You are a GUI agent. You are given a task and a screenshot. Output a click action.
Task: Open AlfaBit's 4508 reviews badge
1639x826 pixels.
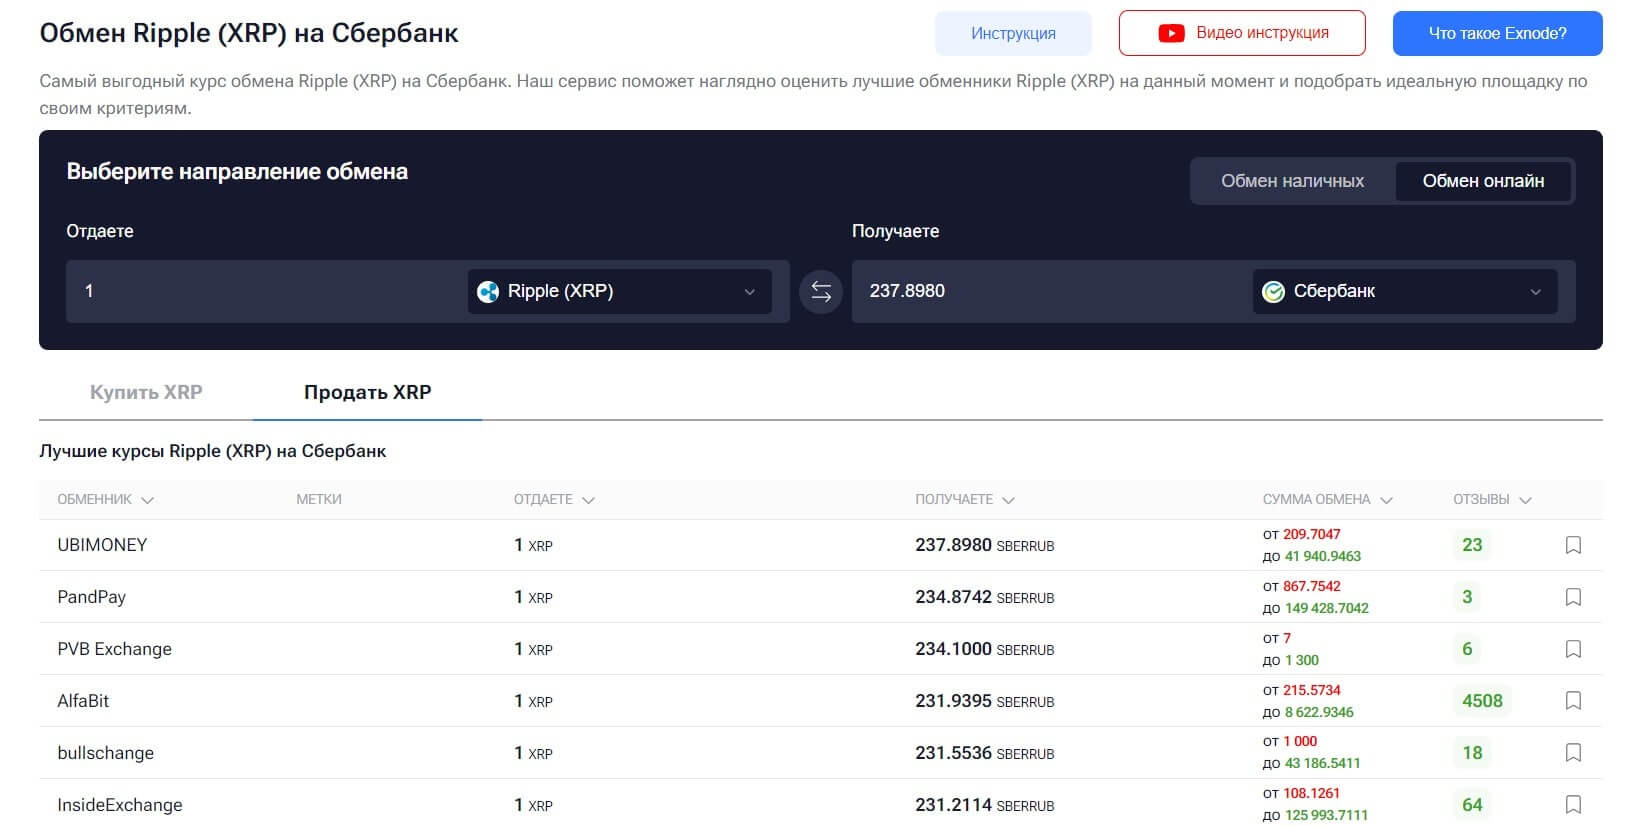coord(1481,701)
